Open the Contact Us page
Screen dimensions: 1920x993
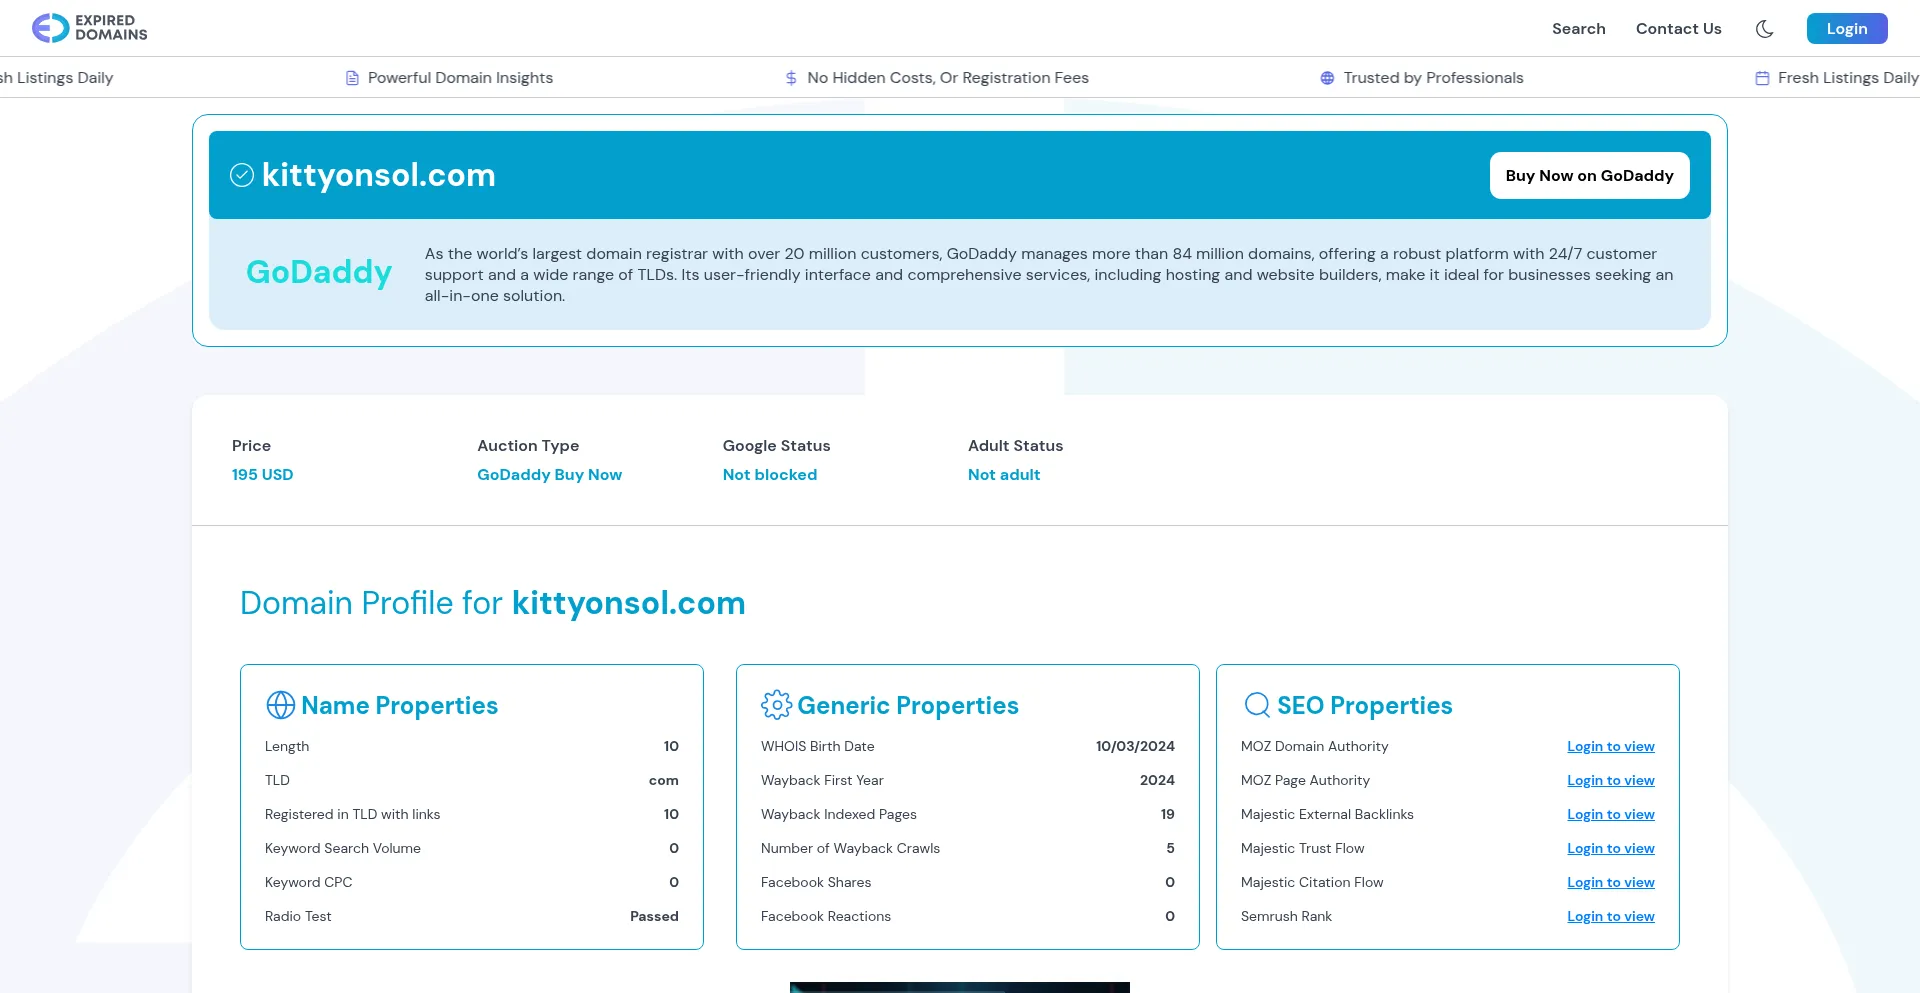pyautogui.click(x=1678, y=28)
